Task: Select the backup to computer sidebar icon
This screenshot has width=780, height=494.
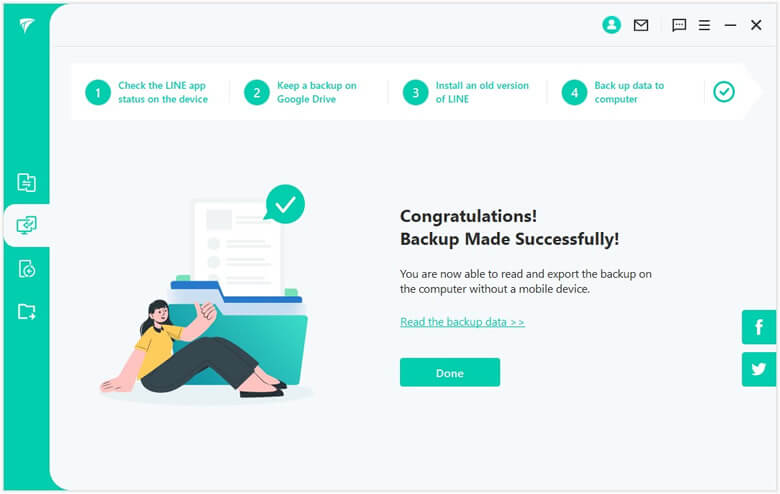Action: [x=26, y=225]
